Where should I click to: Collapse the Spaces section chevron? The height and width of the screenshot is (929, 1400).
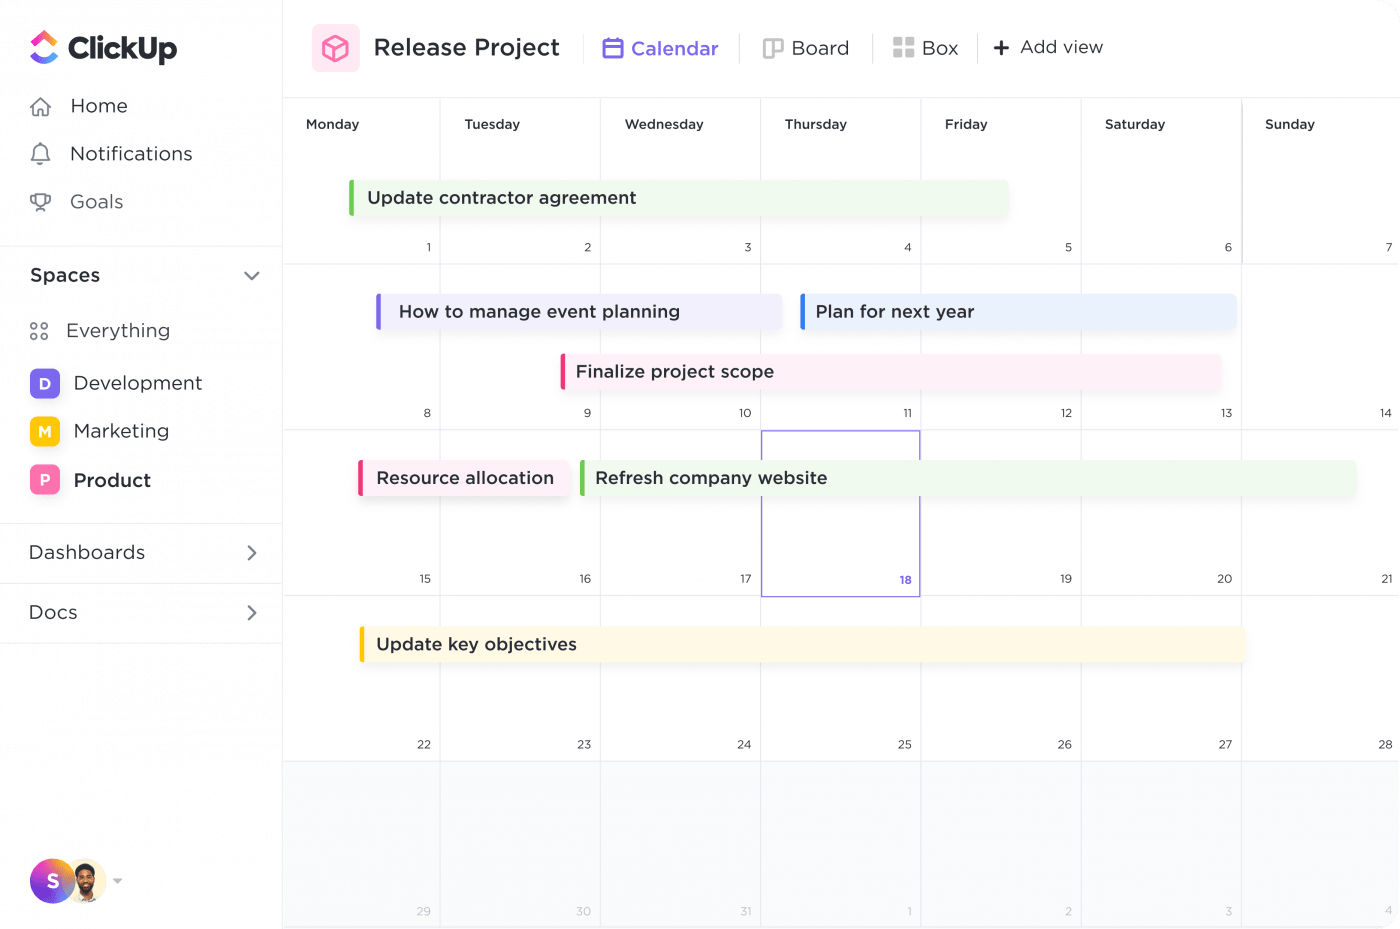point(252,276)
